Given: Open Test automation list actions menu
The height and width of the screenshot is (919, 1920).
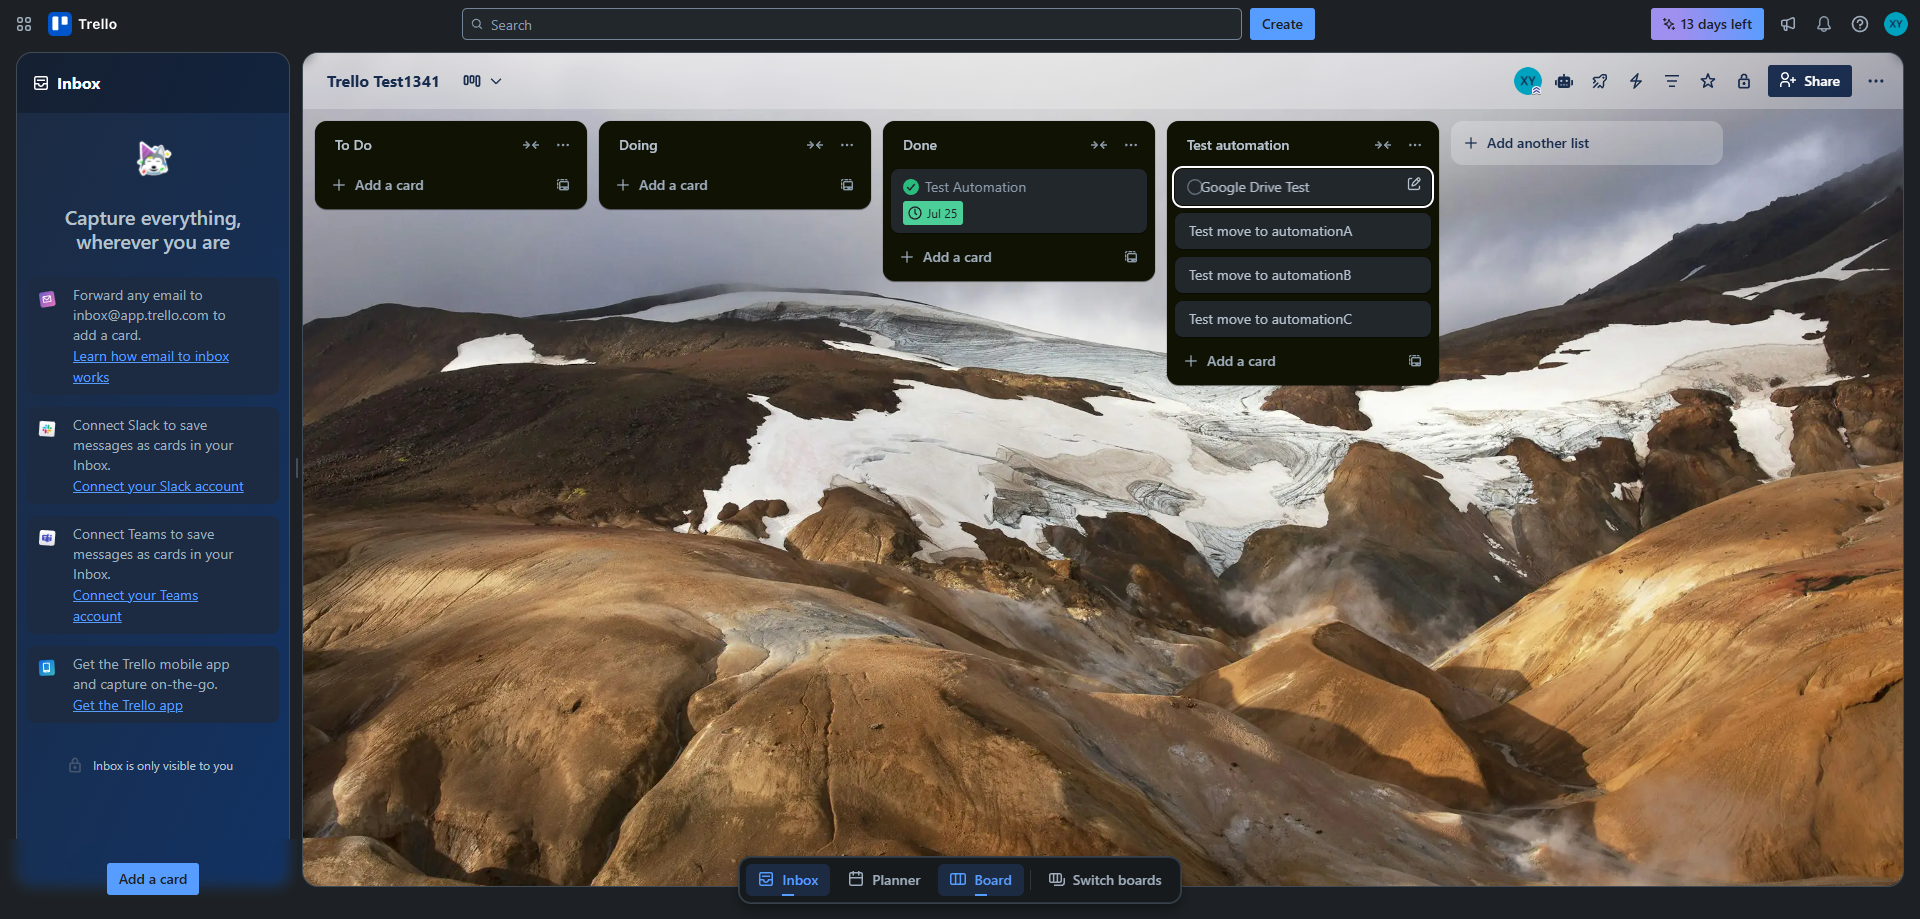Looking at the screenshot, I should click(1415, 145).
